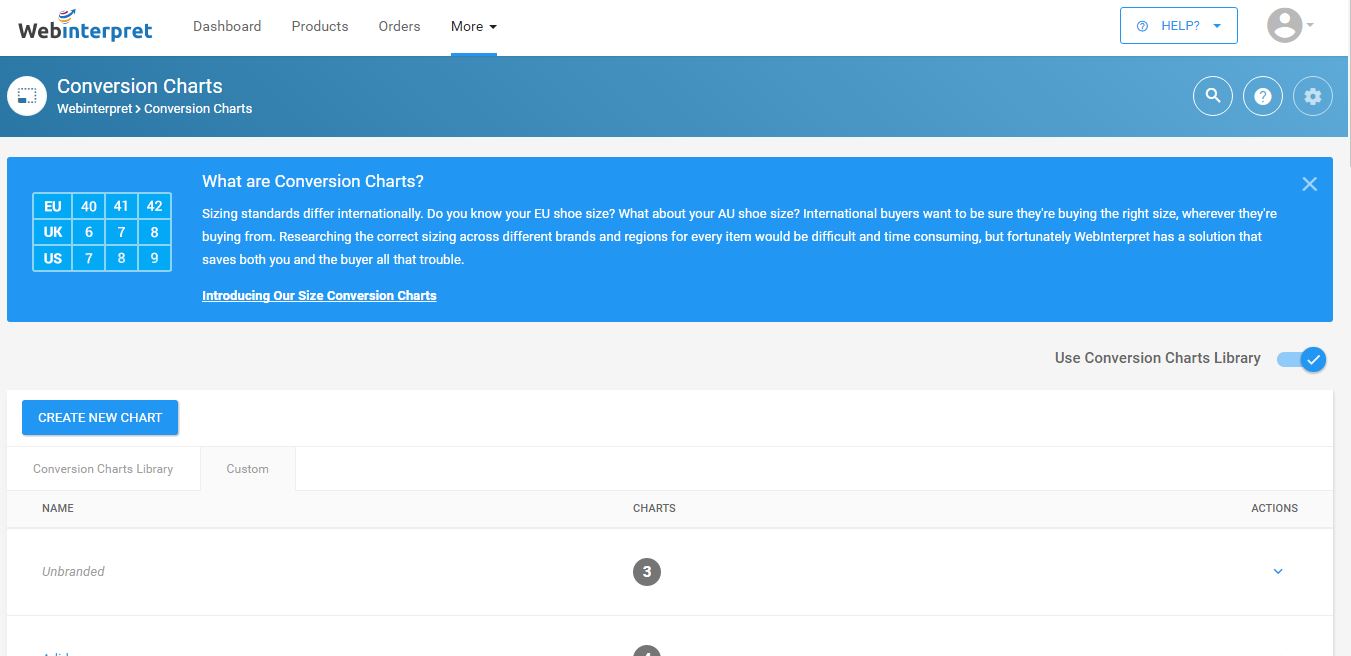
Task: Click the NAME column header
Action: [x=58, y=508]
